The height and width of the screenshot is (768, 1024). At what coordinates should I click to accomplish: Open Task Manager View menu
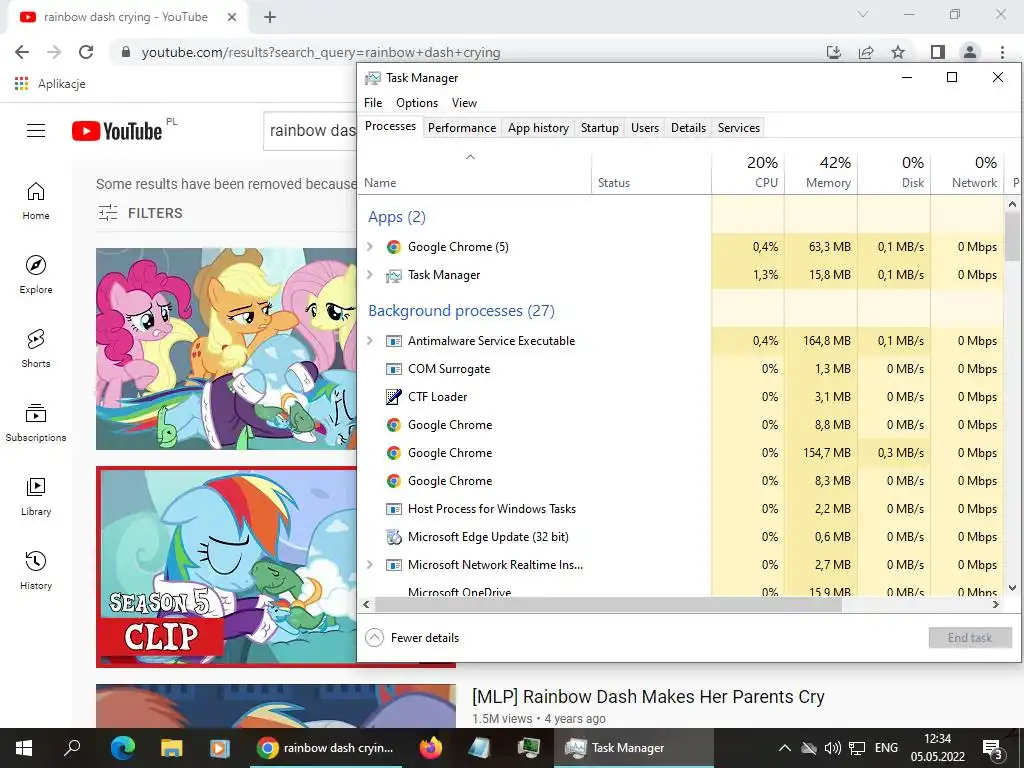click(x=464, y=103)
